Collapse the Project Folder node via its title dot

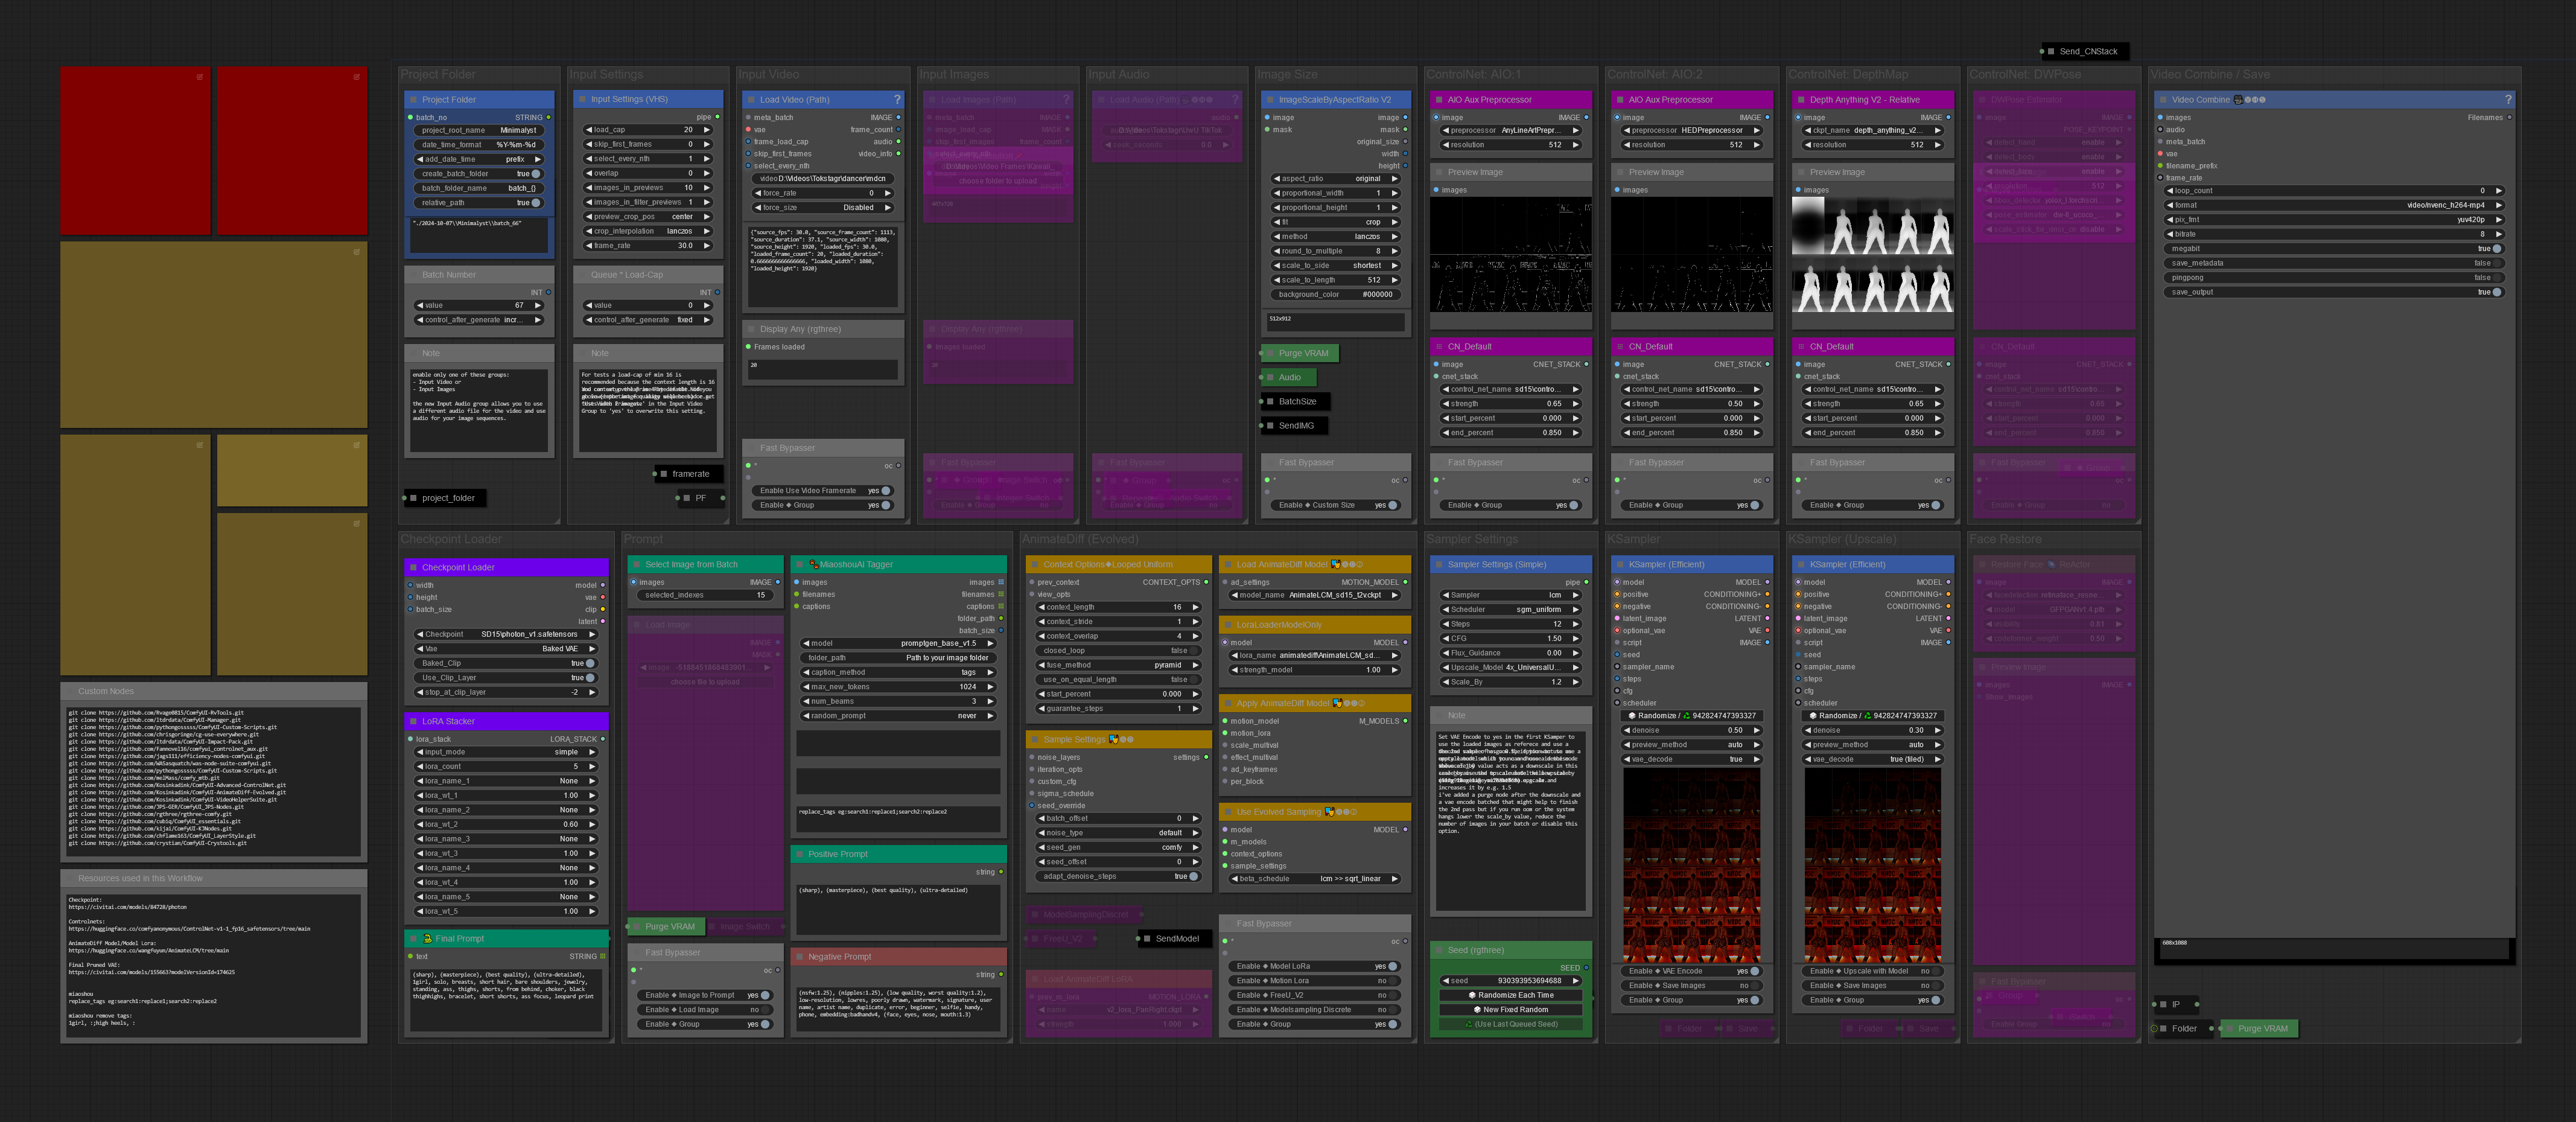413,100
